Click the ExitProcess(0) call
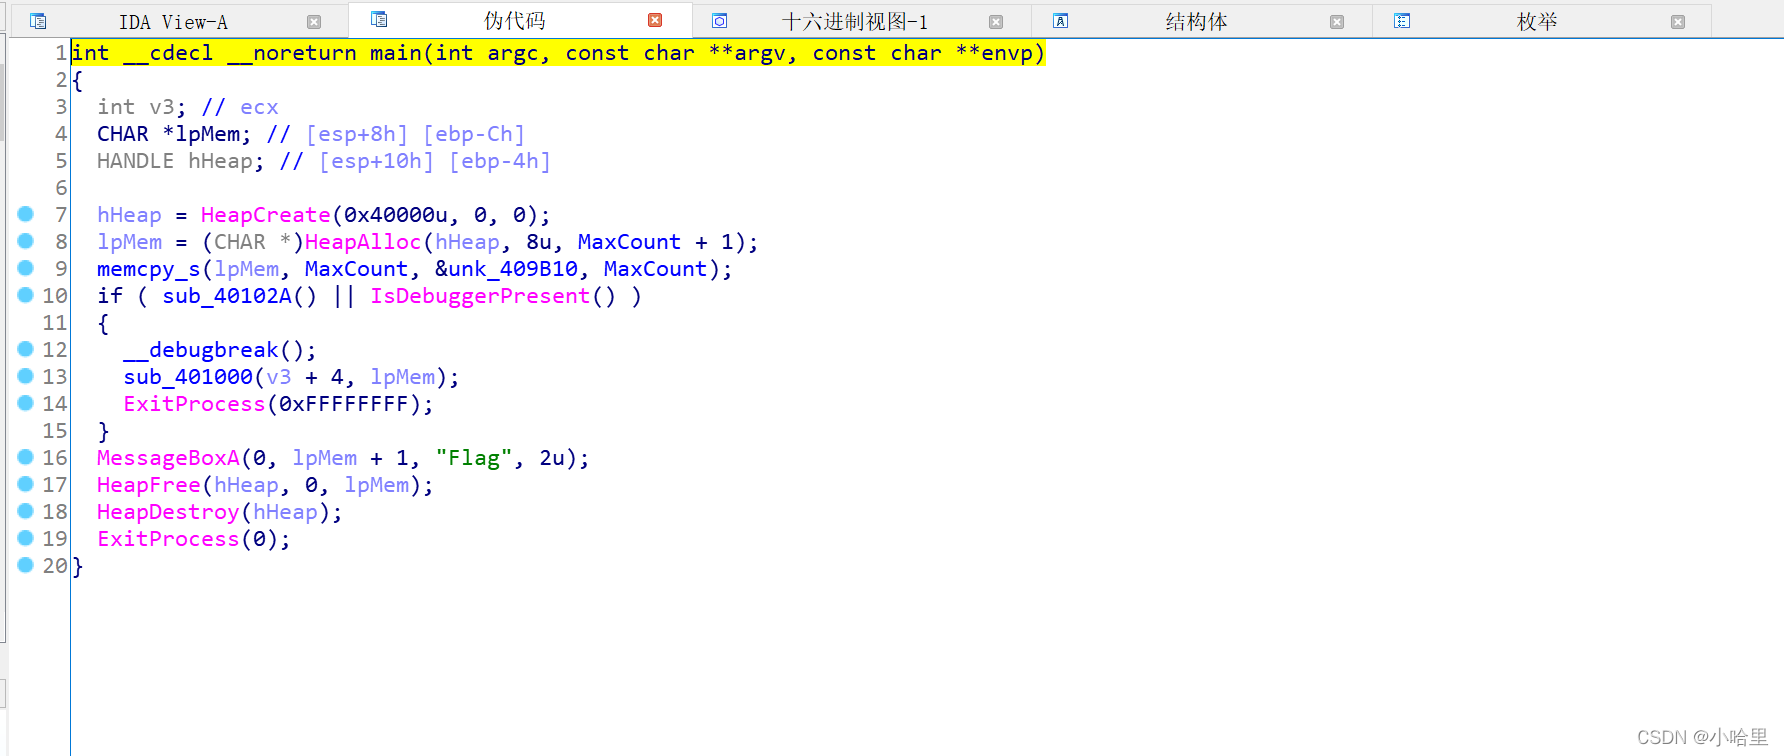 168,539
